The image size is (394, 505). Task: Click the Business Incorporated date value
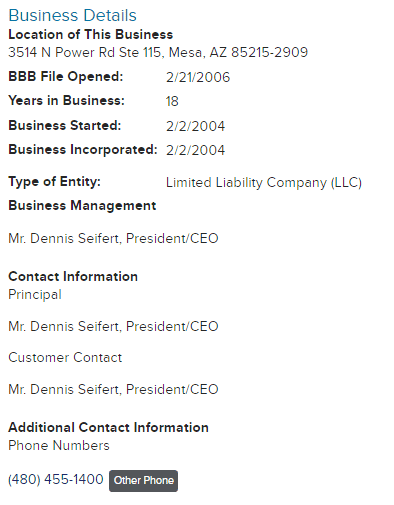195,150
